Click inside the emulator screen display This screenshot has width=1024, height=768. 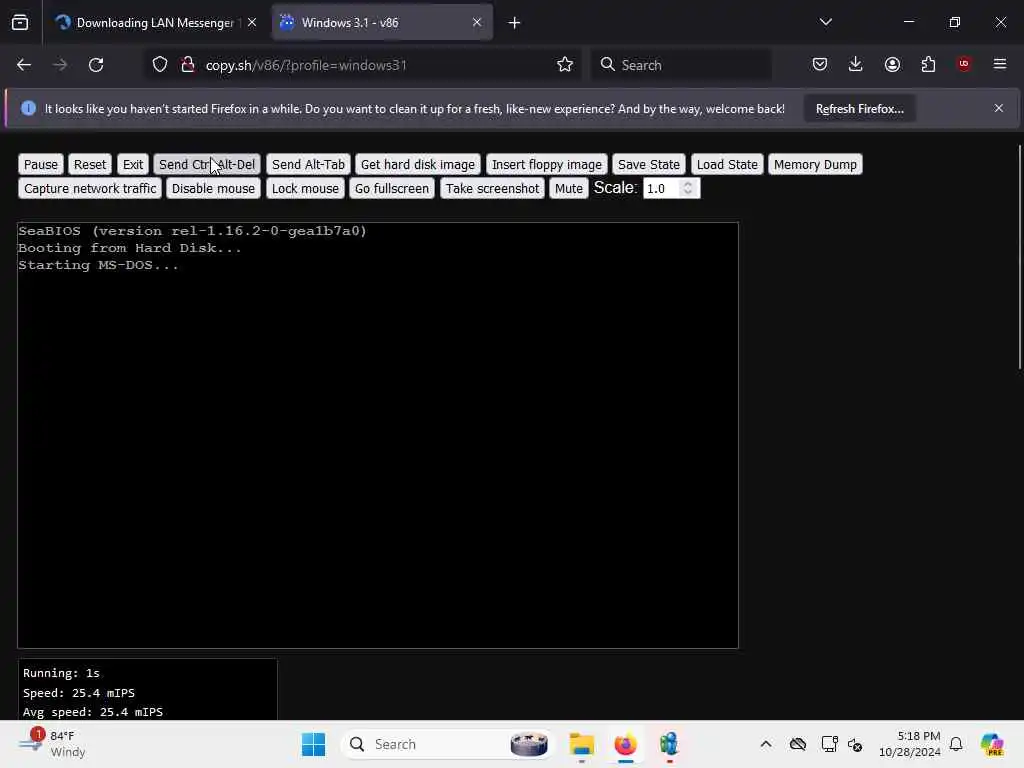378,435
